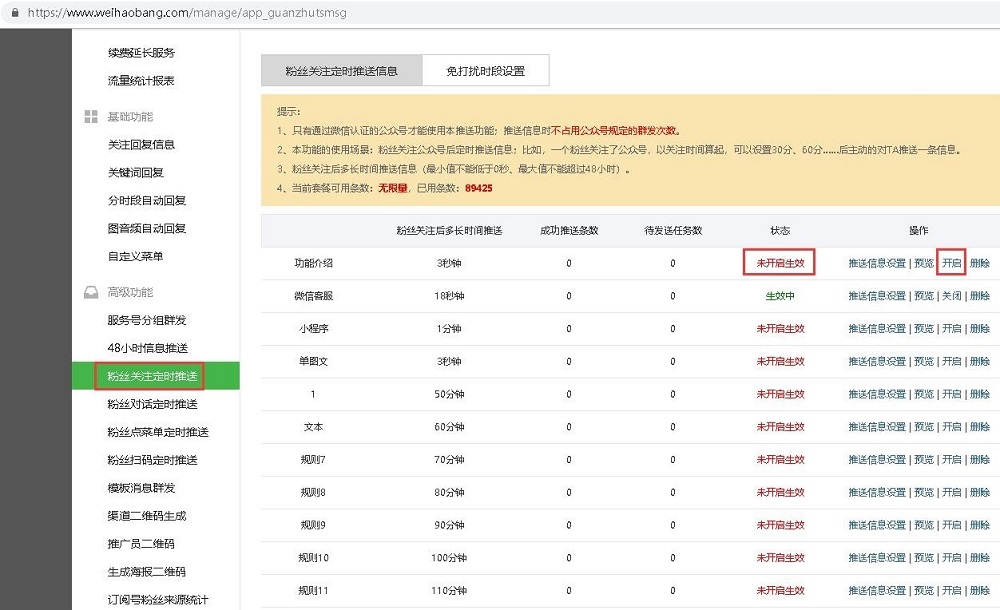Click 开启 for 规则7 row
1000x610 pixels.
coord(952,459)
